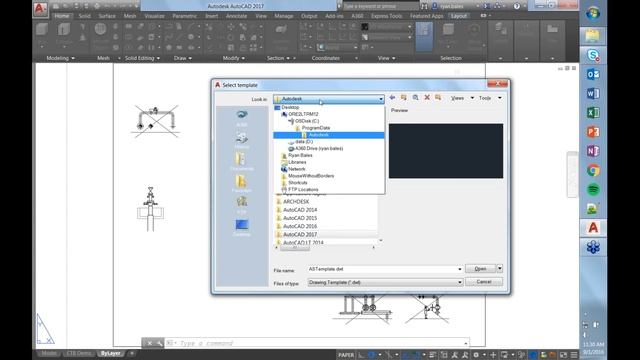The image size is (640, 360).
Task: Click the AutoCAD application menu logo
Action: pos(40,8)
